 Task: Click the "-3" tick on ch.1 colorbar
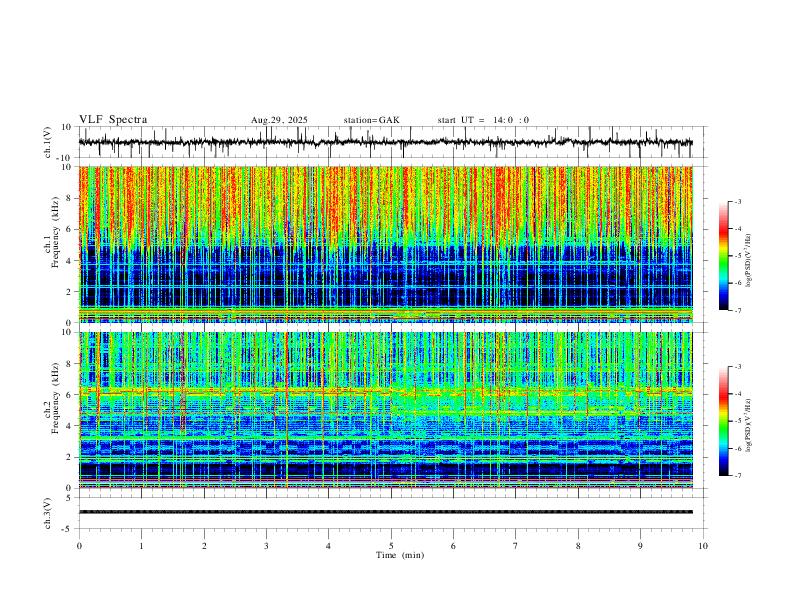click(x=737, y=201)
